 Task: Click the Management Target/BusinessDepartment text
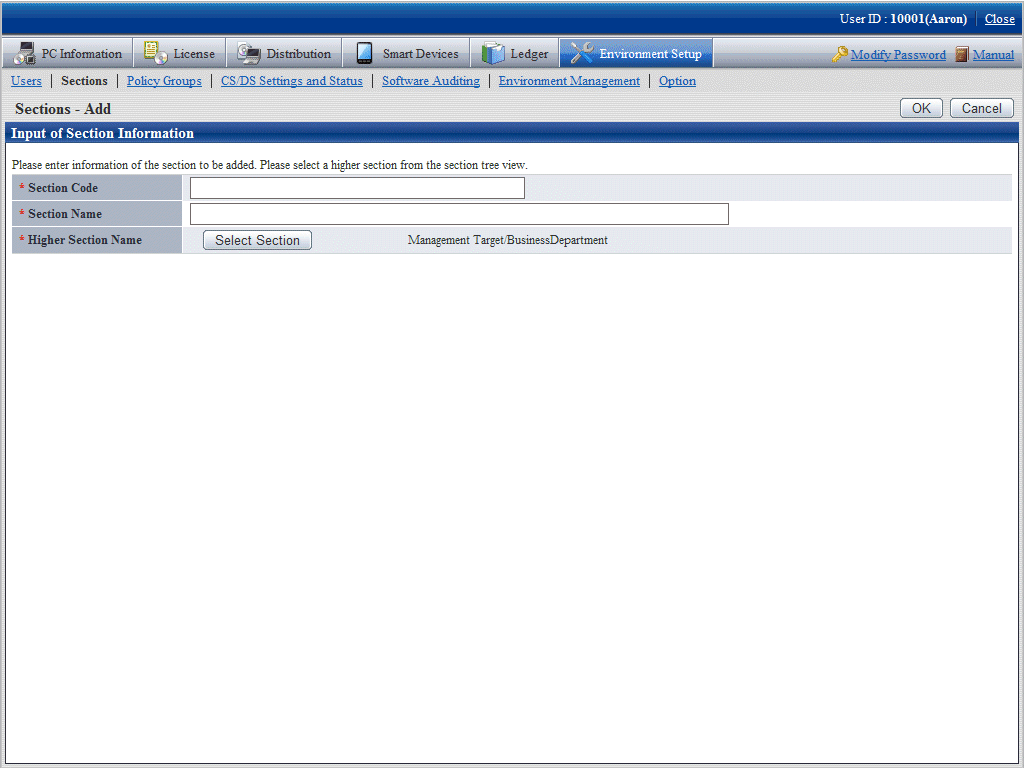507,240
